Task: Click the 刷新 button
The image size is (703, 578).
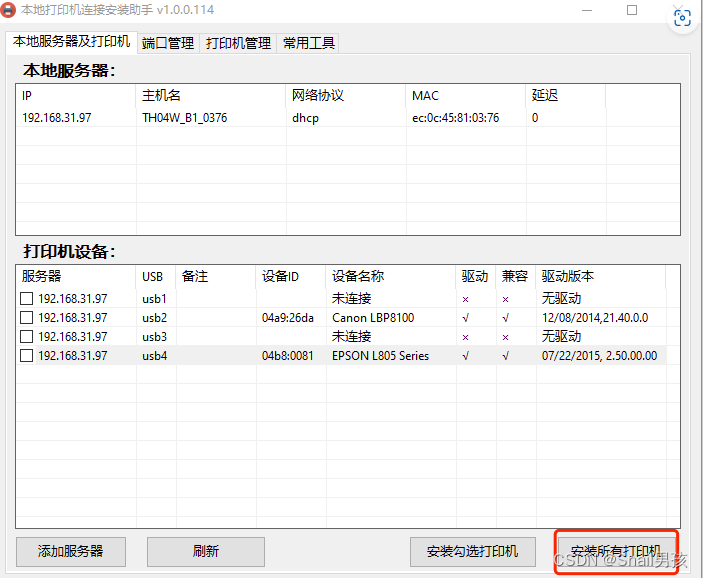Action: (206, 552)
